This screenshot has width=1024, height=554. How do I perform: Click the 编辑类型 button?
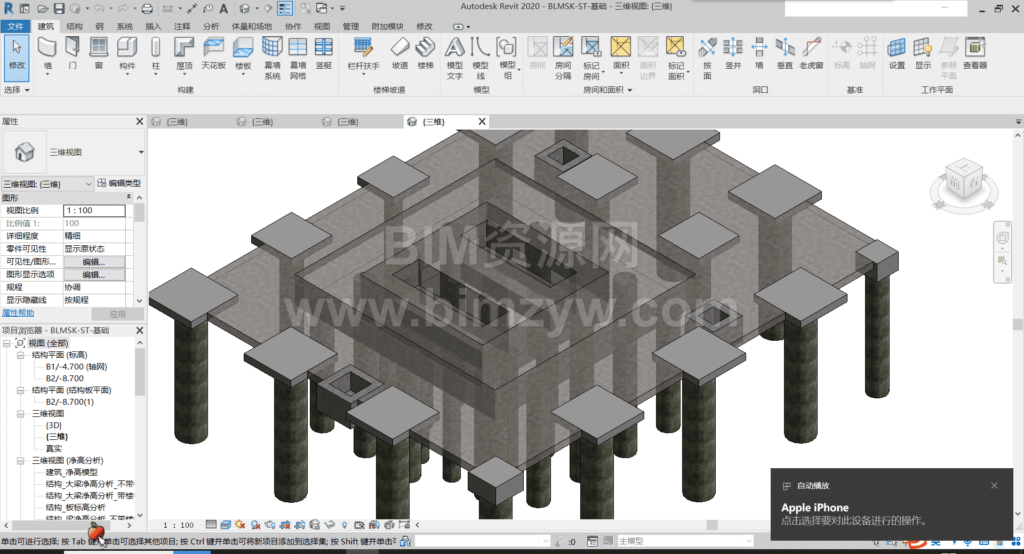(119, 184)
